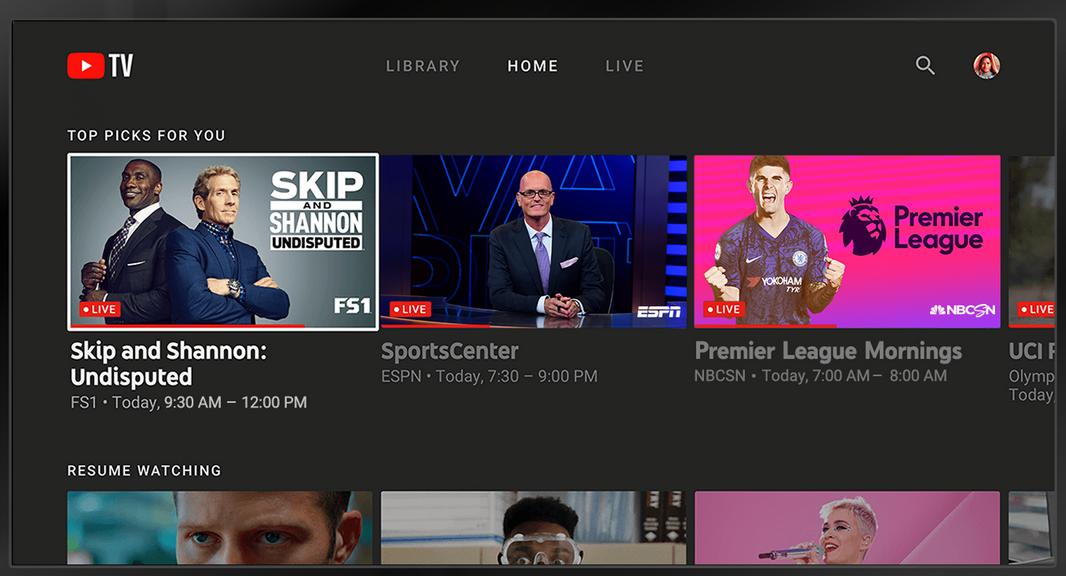Click the NBCSN logo on Premier League card
The height and width of the screenshot is (576, 1066).
tap(962, 310)
